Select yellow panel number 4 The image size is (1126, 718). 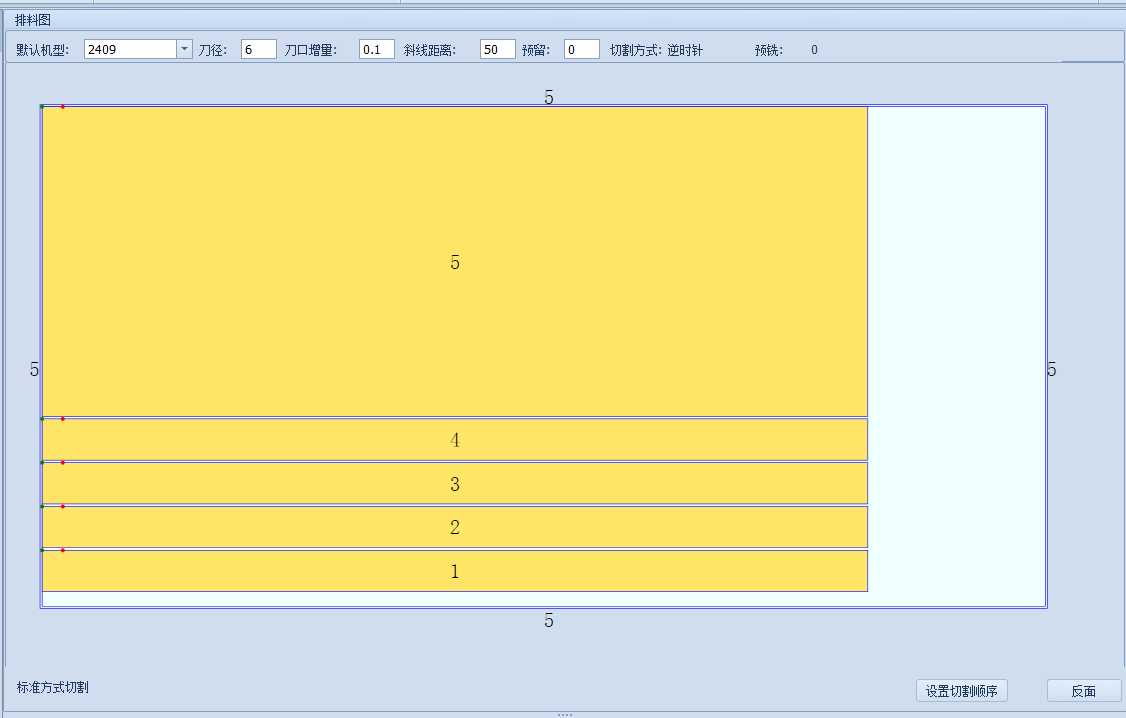click(455, 439)
